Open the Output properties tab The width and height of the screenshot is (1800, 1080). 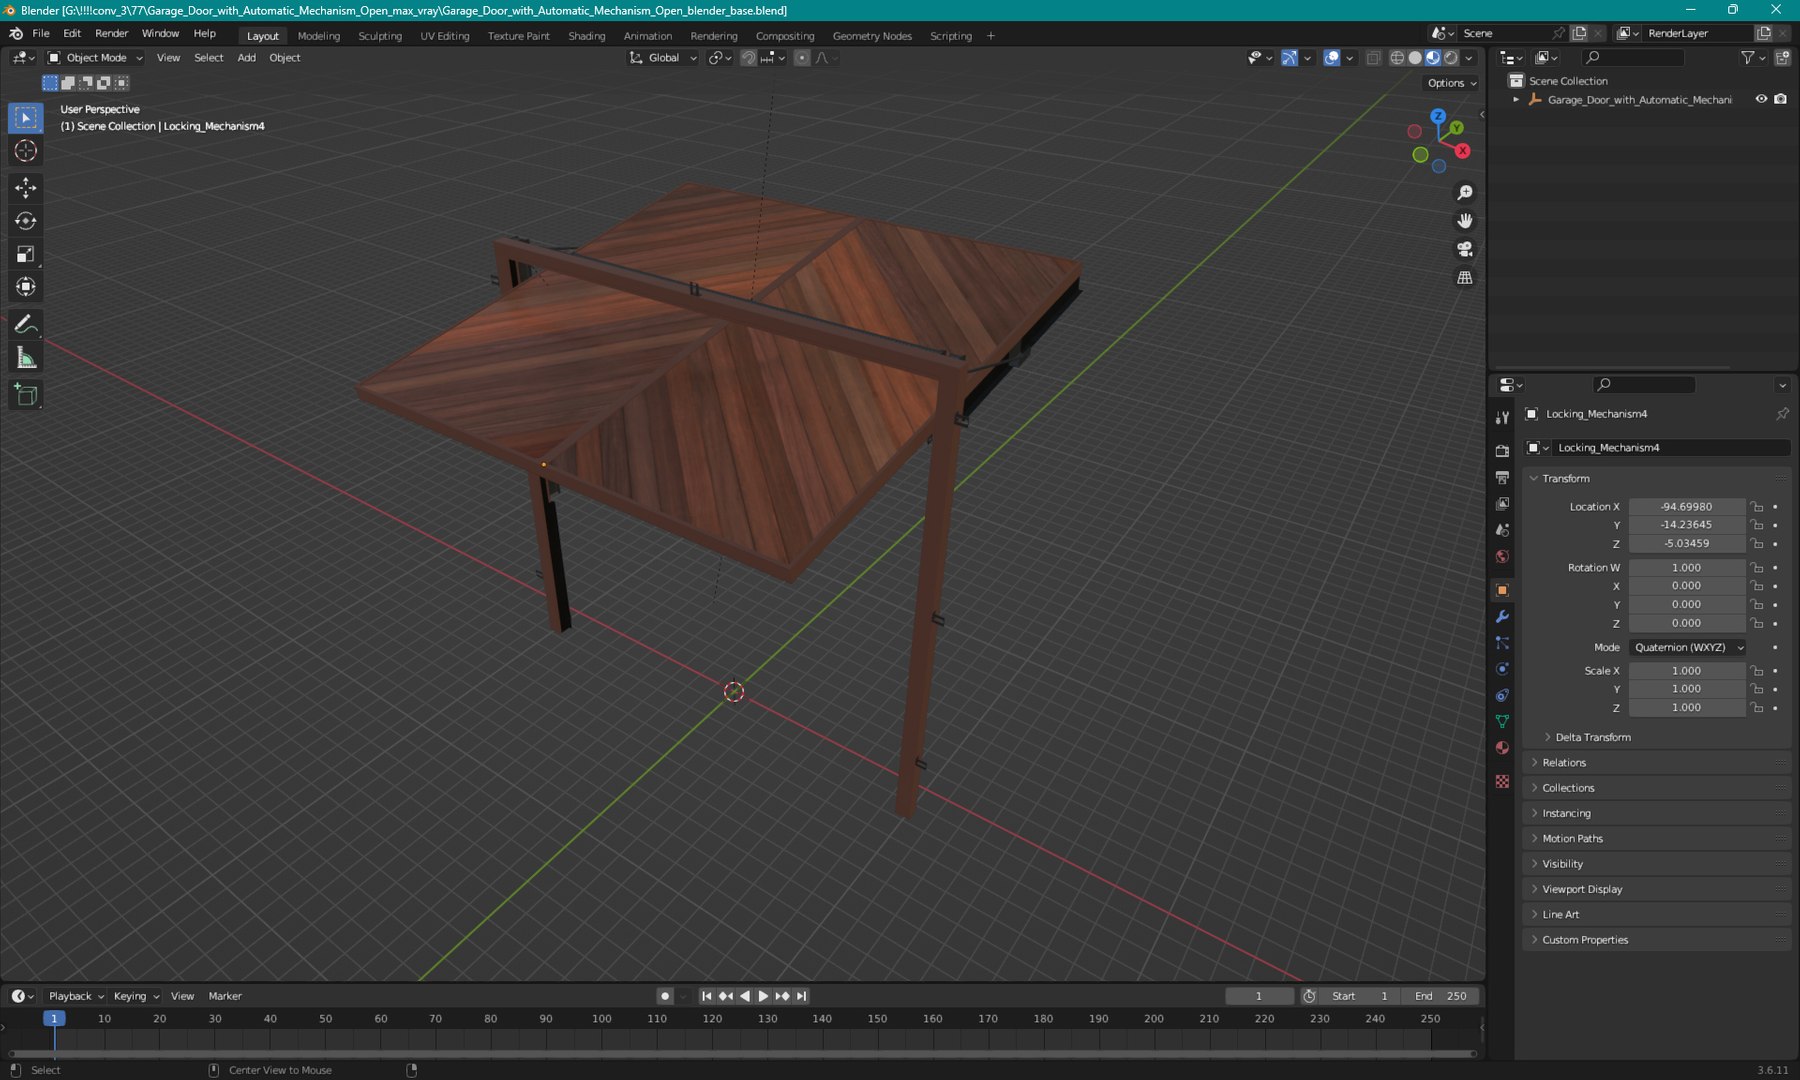[x=1502, y=478]
